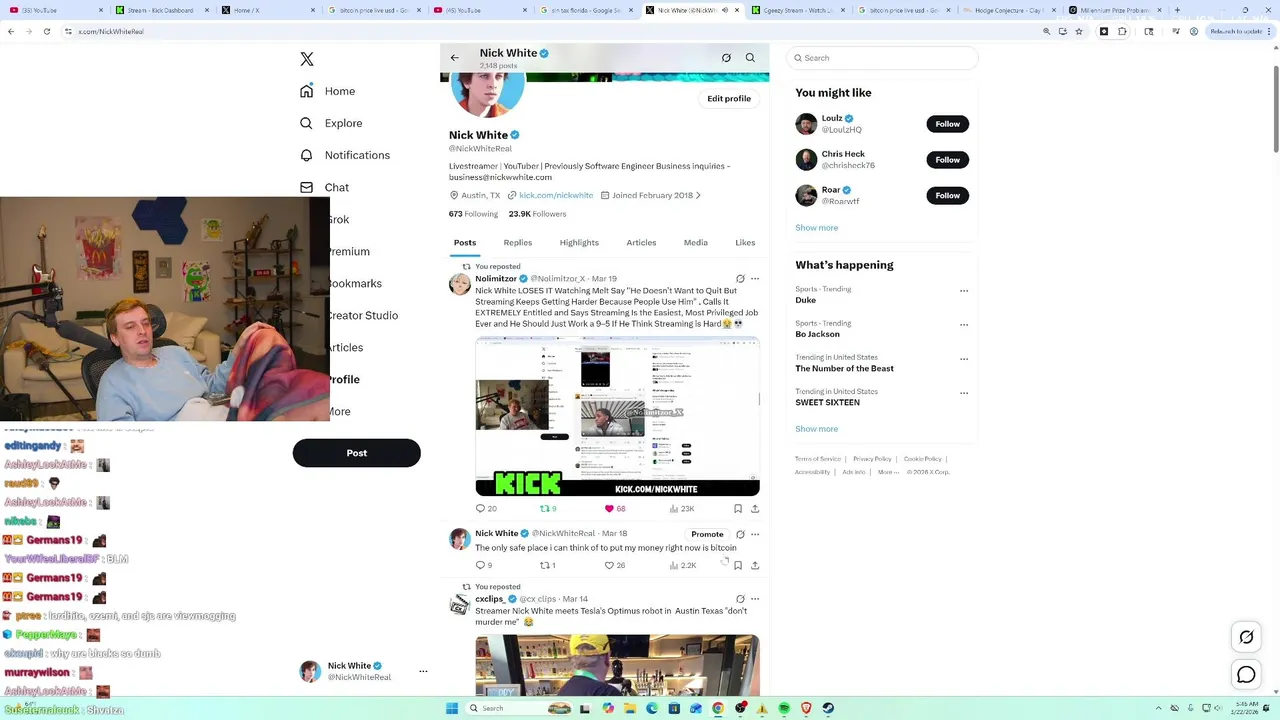Open more options on Nolimitzor post
The height and width of the screenshot is (720, 1280).
(x=755, y=279)
